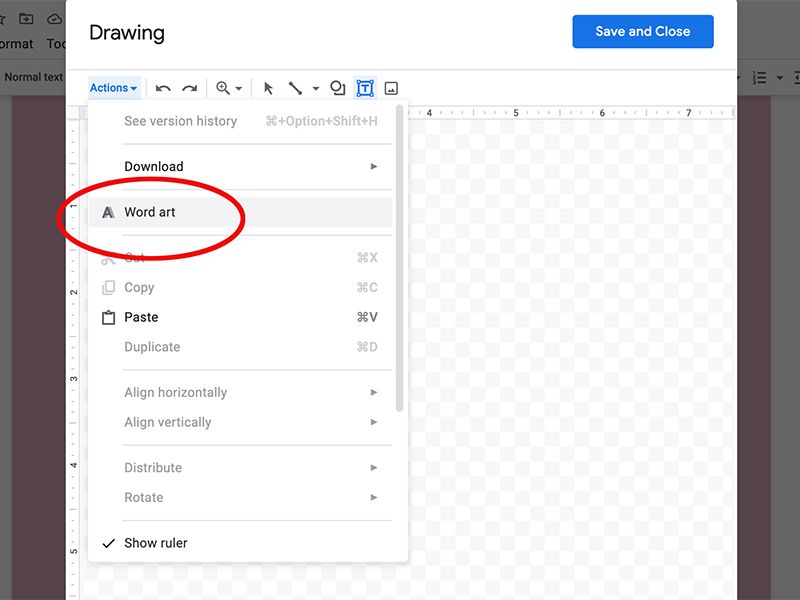Choose the Select arrow tool
This screenshot has height=600, width=800.
click(x=269, y=88)
